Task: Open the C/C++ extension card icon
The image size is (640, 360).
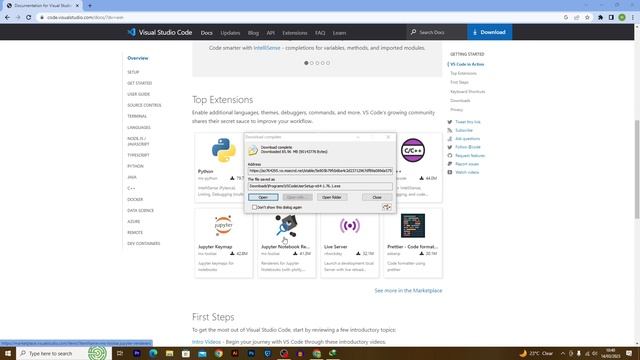Action: tap(413, 150)
